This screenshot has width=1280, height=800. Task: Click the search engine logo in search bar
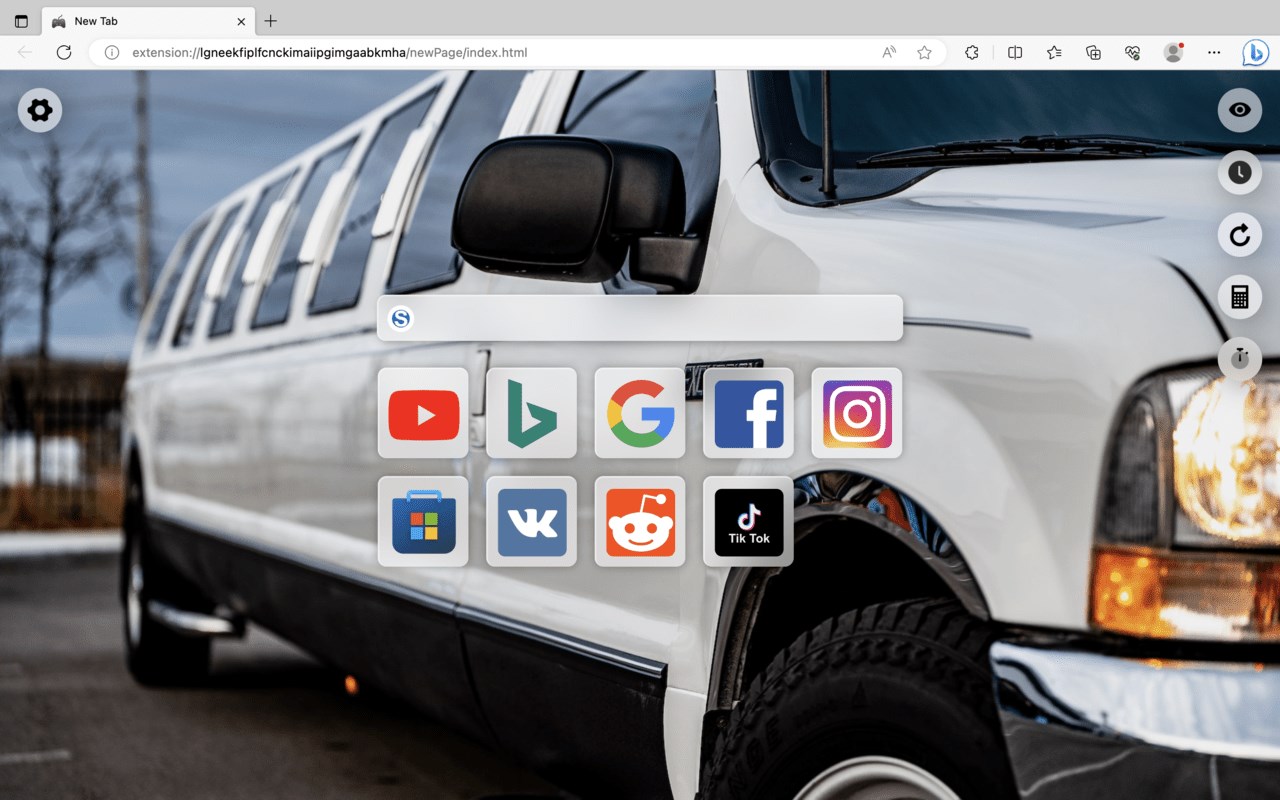pyautogui.click(x=401, y=318)
